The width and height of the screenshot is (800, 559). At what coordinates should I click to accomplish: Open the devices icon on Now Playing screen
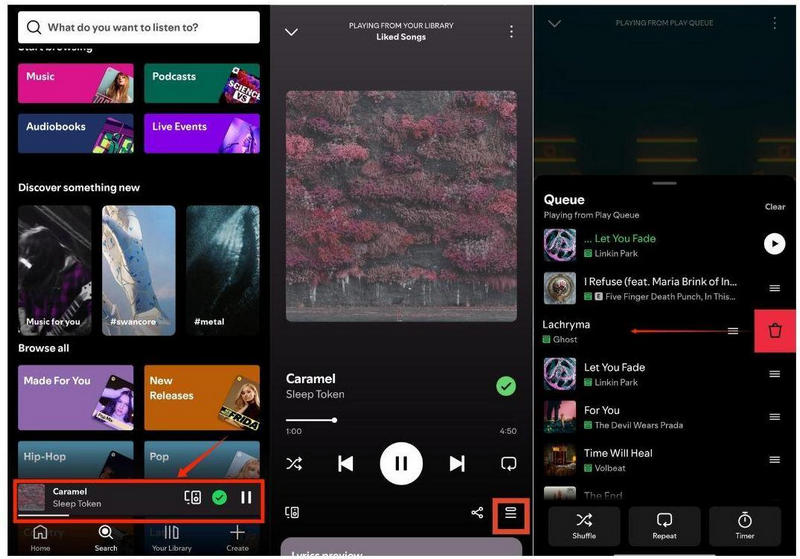tap(292, 512)
